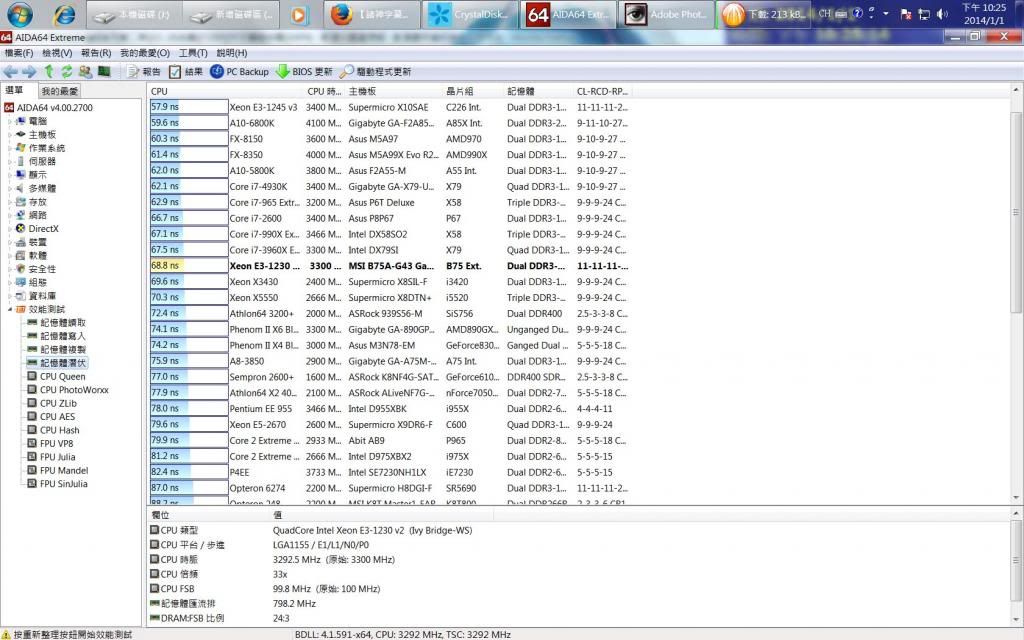Open the 報告(R) menu

(96, 53)
